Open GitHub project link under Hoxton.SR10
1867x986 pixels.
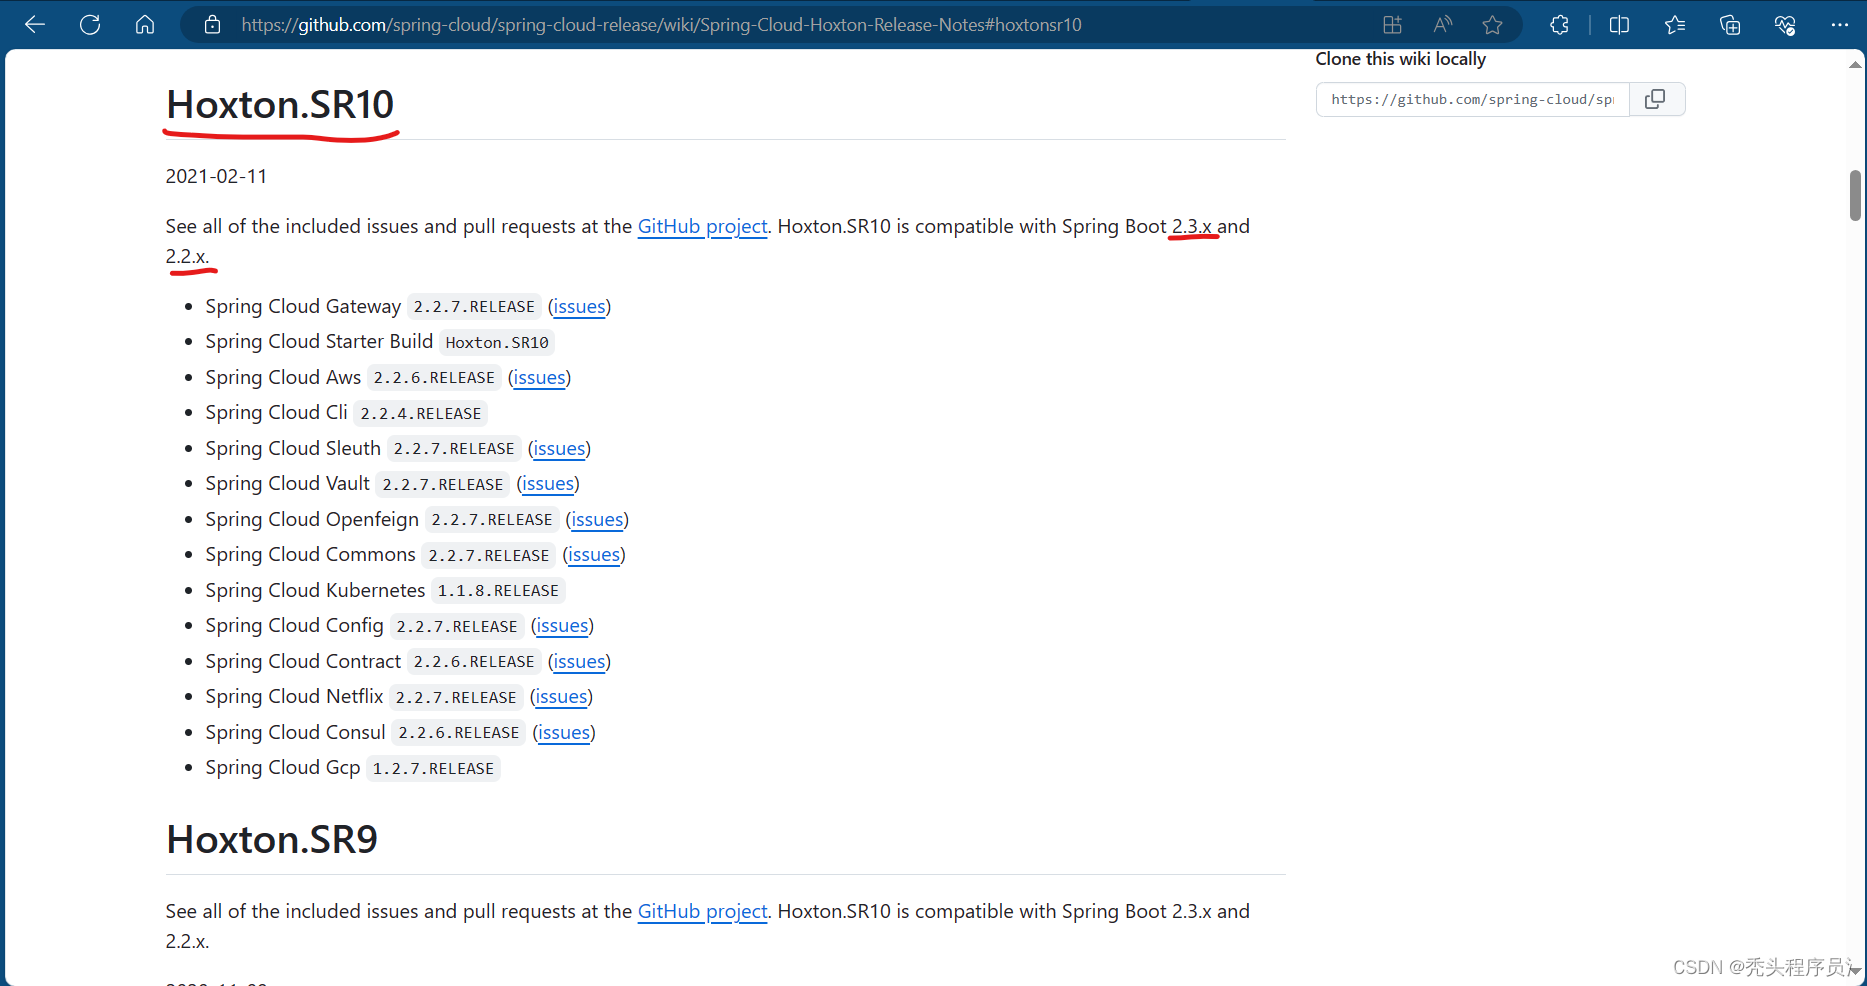pos(702,227)
